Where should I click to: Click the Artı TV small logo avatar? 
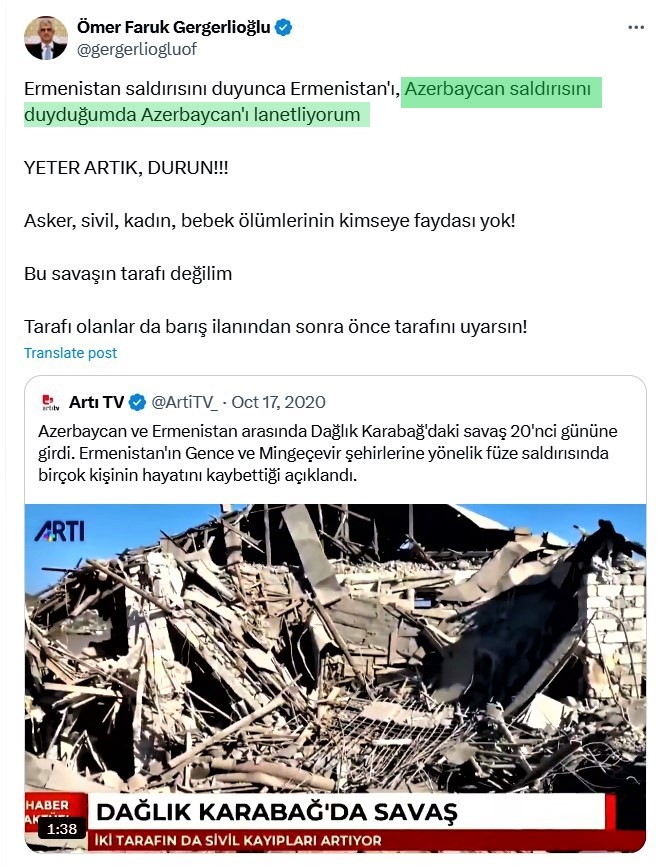[x=51, y=403]
